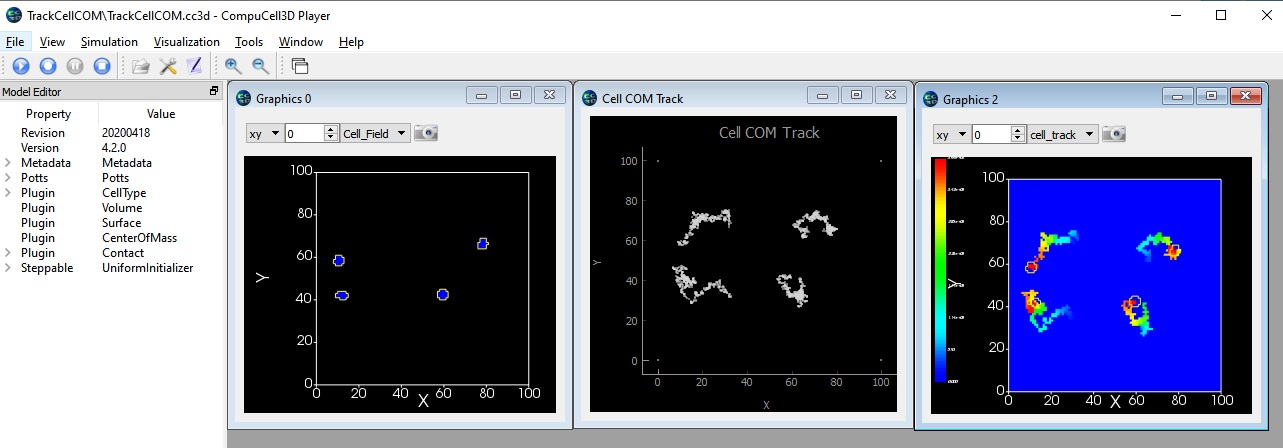Expand the Potts tree node
1283x448 pixels.
(x=8, y=178)
